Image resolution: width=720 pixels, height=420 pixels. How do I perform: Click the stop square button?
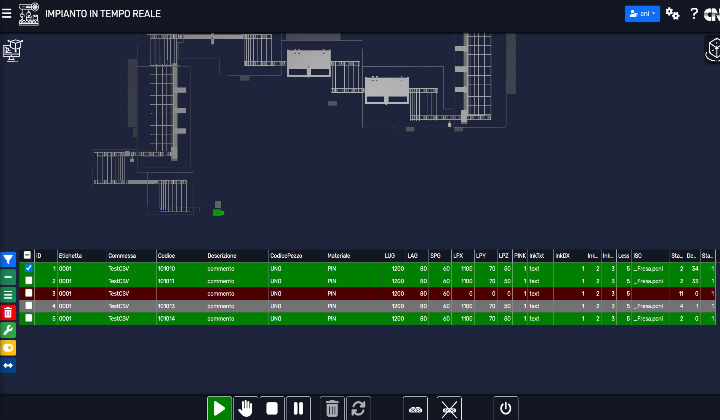click(x=272, y=408)
